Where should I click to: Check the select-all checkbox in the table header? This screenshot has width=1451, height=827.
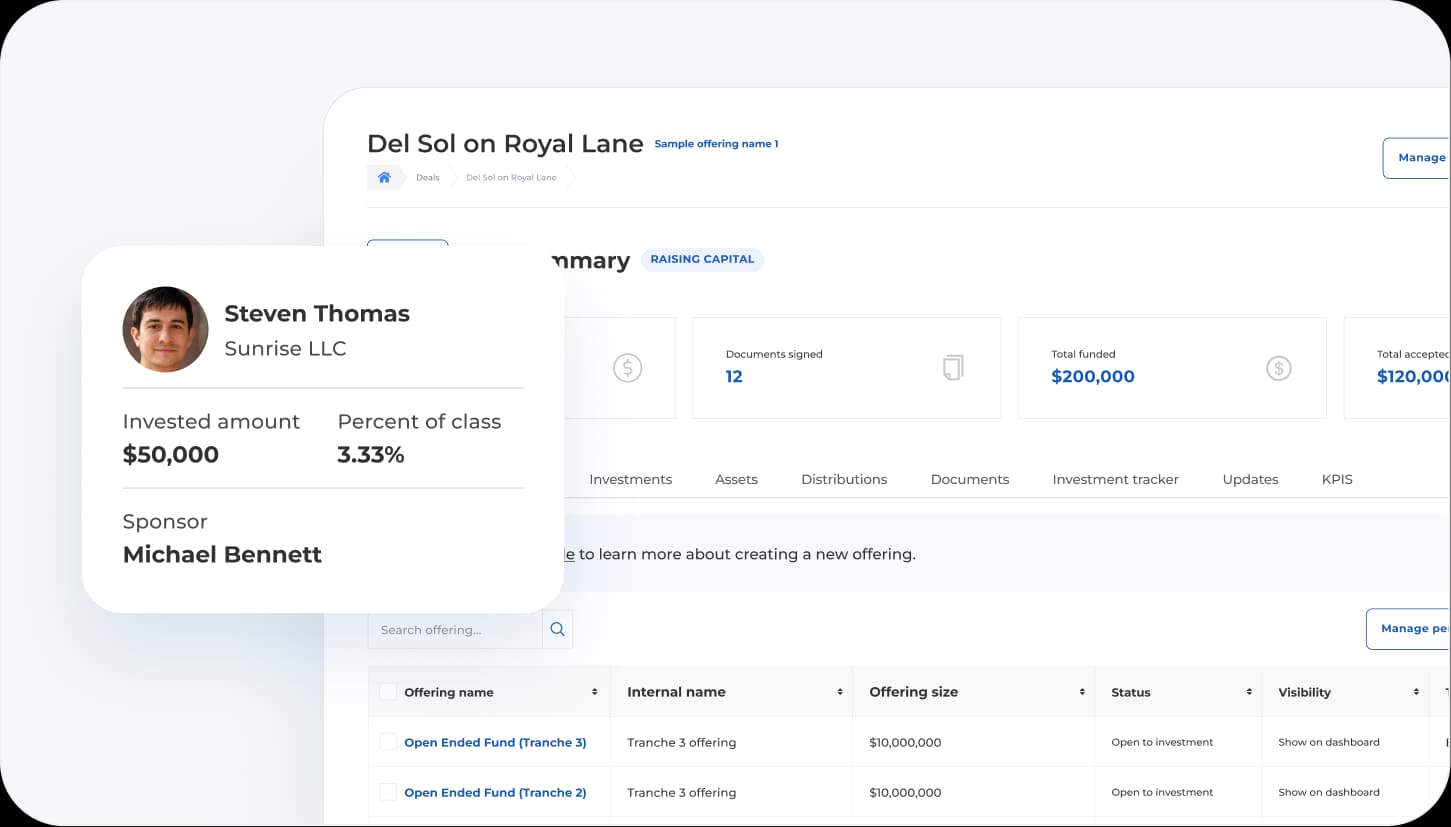coord(387,691)
